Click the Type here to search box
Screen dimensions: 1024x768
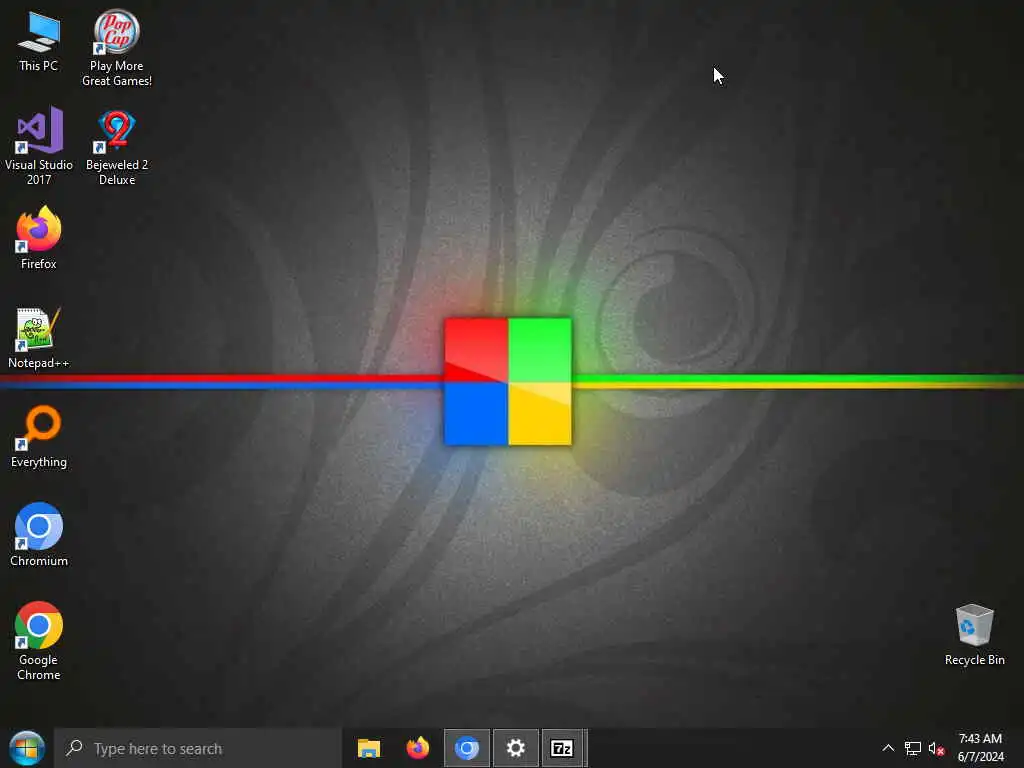coord(198,748)
